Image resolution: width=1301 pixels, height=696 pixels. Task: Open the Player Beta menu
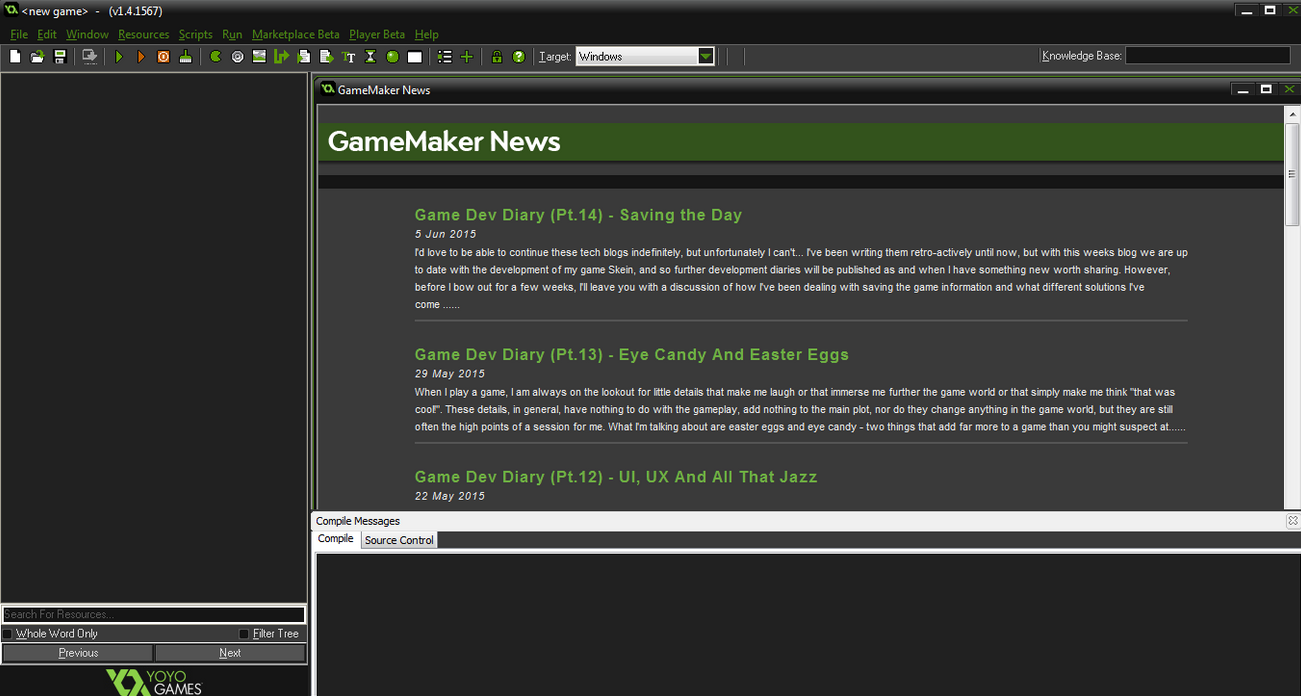(x=377, y=34)
